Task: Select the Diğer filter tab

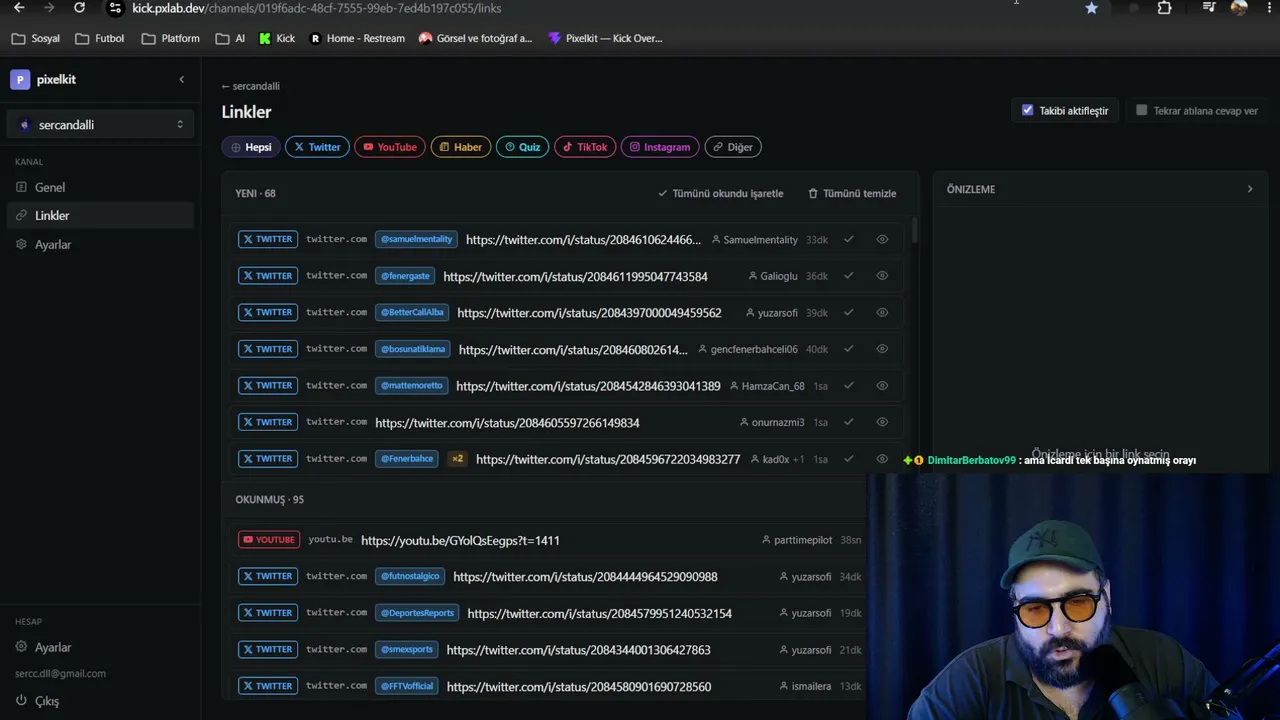Action: point(733,147)
